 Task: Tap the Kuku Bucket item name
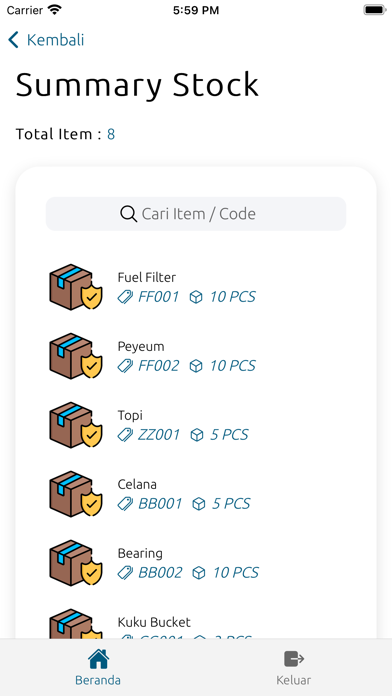(x=154, y=622)
